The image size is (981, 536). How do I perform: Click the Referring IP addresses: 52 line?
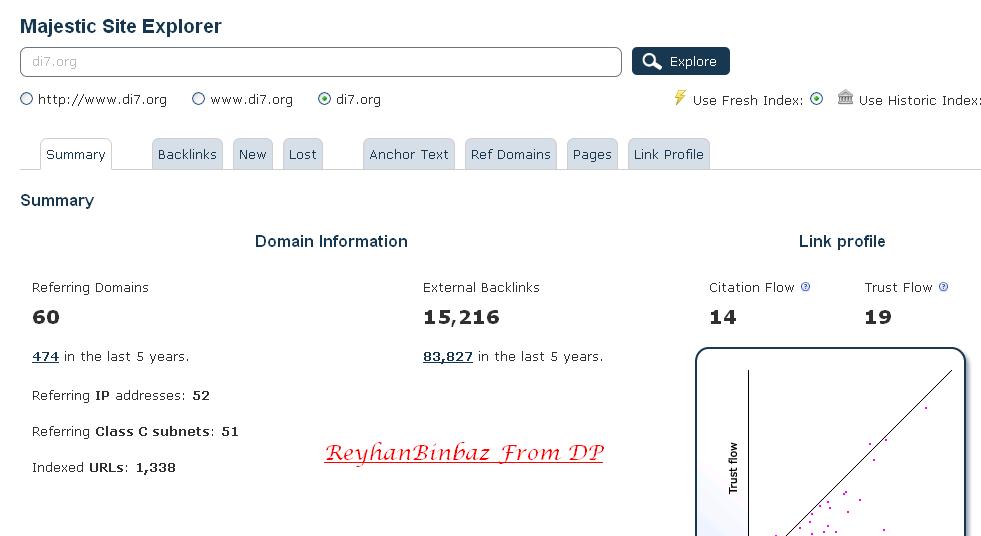(x=121, y=396)
